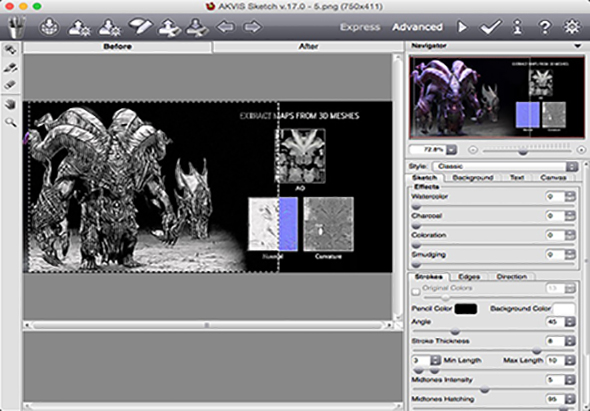The height and width of the screenshot is (411, 590).
Task: Adjust the Midtones Intensity stepper
Action: pyautogui.click(x=570, y=380)
